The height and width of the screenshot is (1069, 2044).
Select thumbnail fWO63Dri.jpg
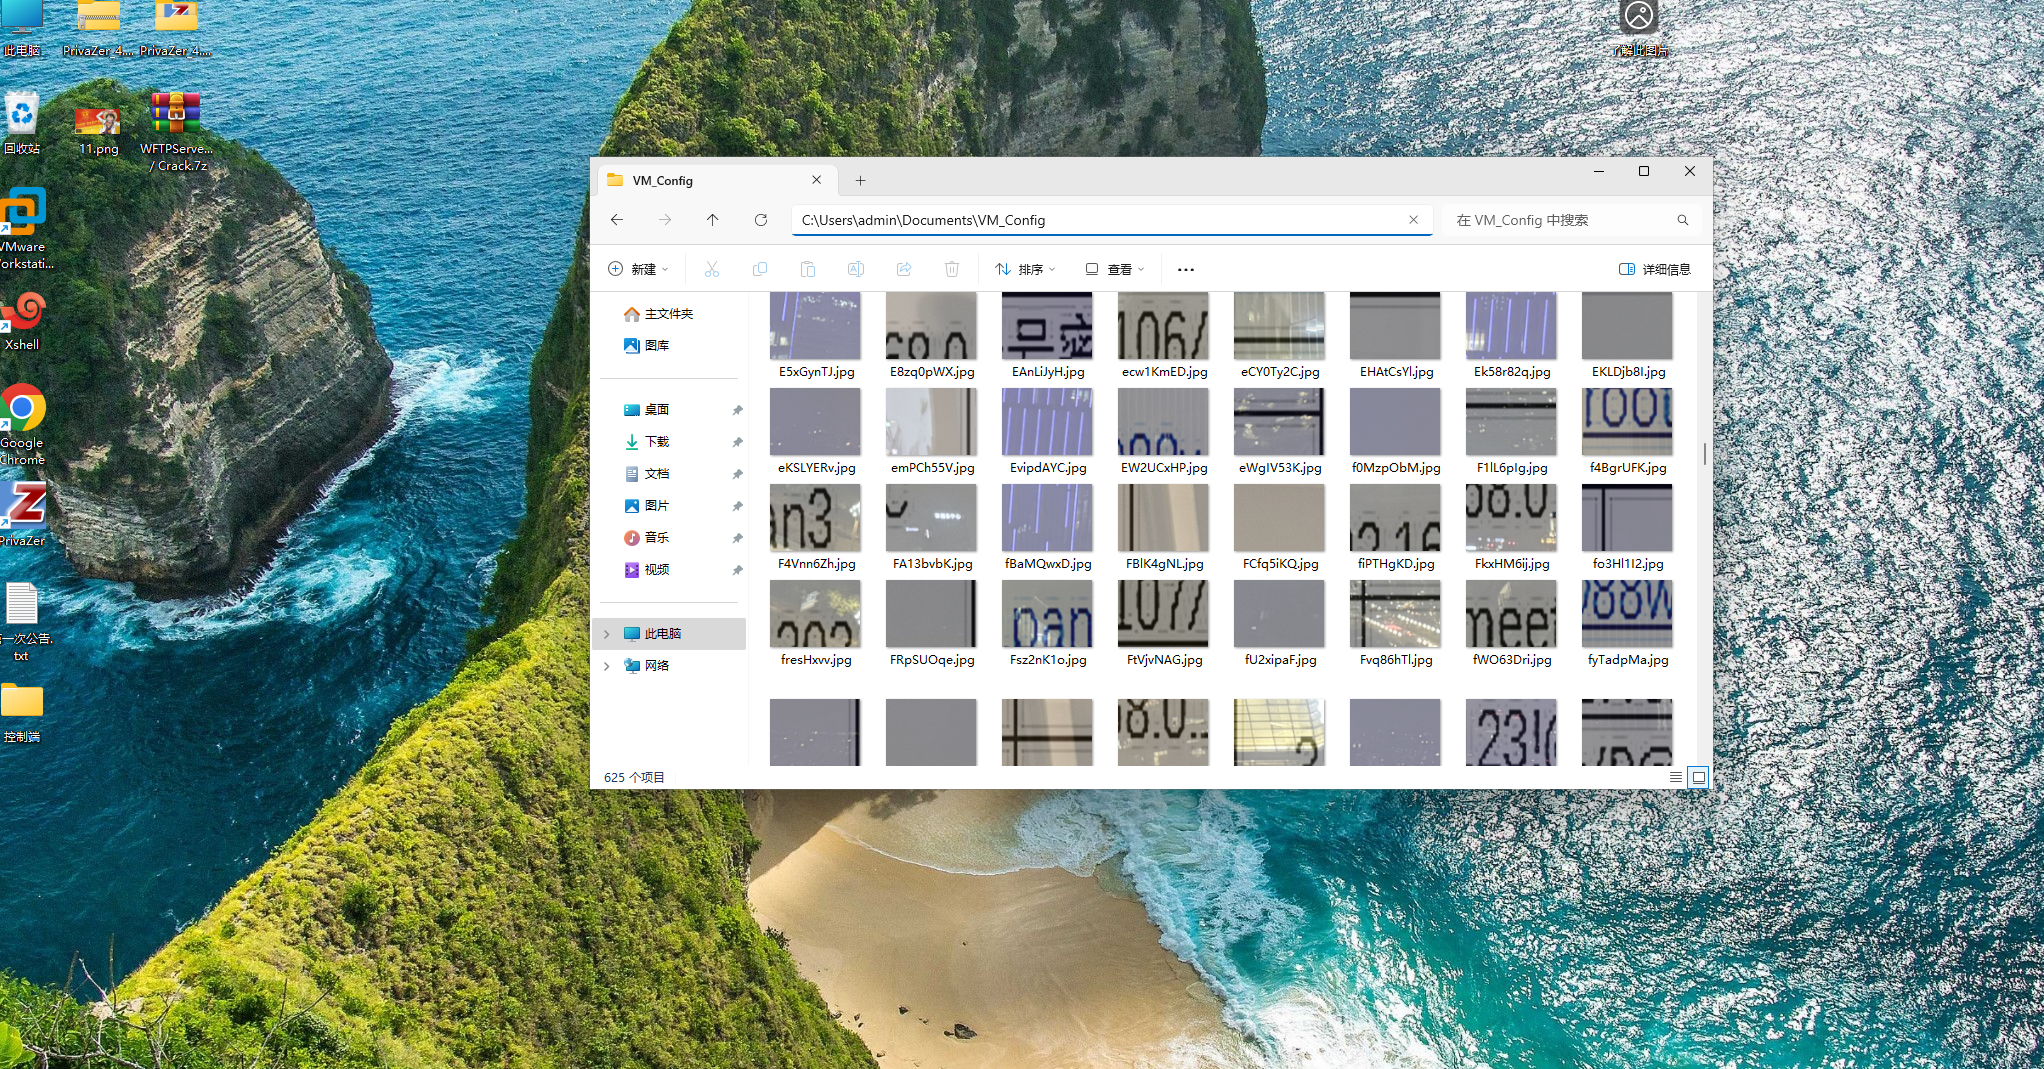[x=1511, y=614]
